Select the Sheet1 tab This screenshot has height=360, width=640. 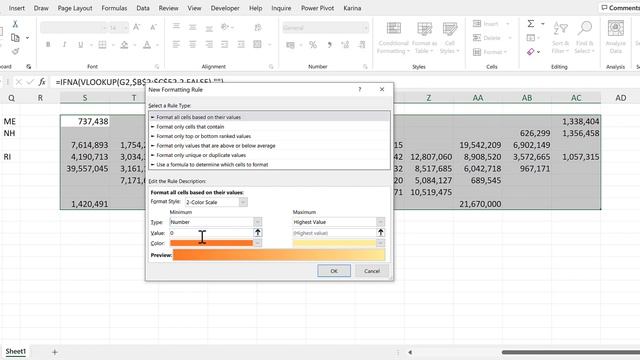click(x=16, y=351)
